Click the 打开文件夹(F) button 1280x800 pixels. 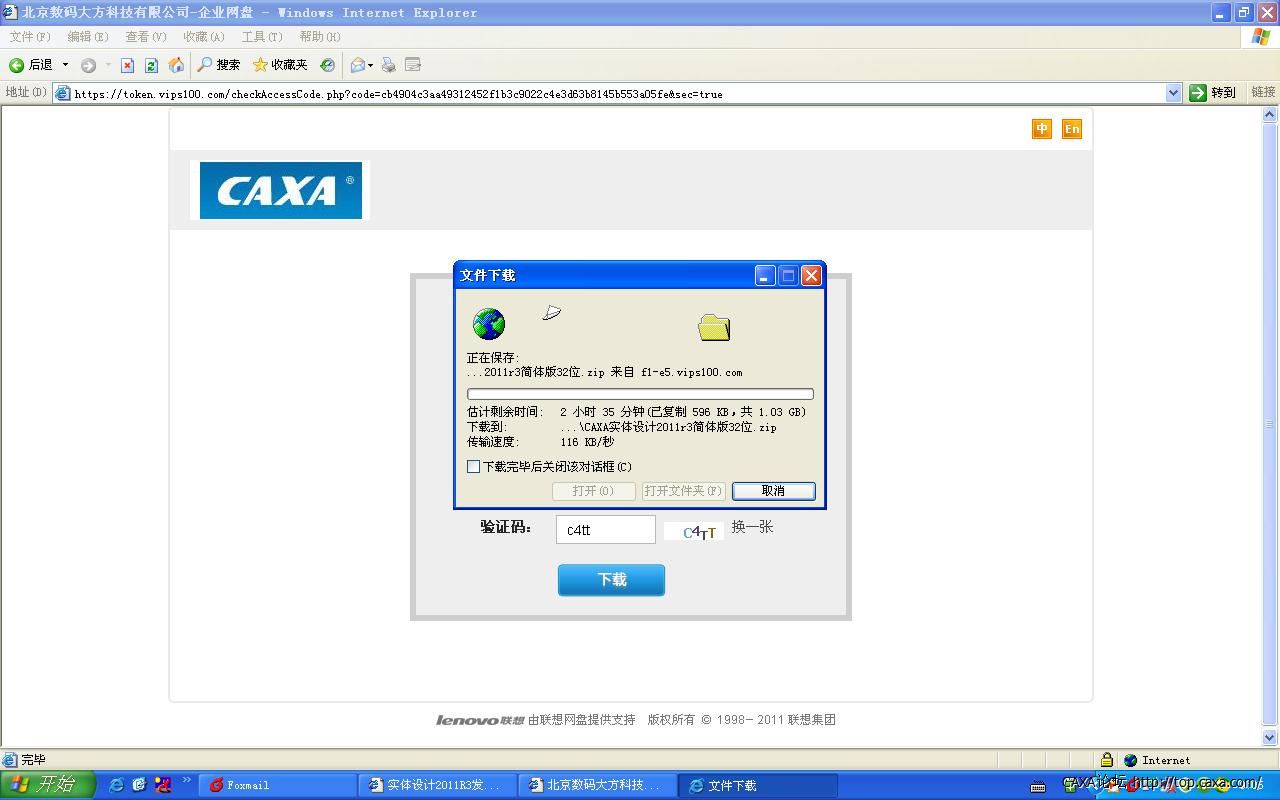tap(684, 491)
